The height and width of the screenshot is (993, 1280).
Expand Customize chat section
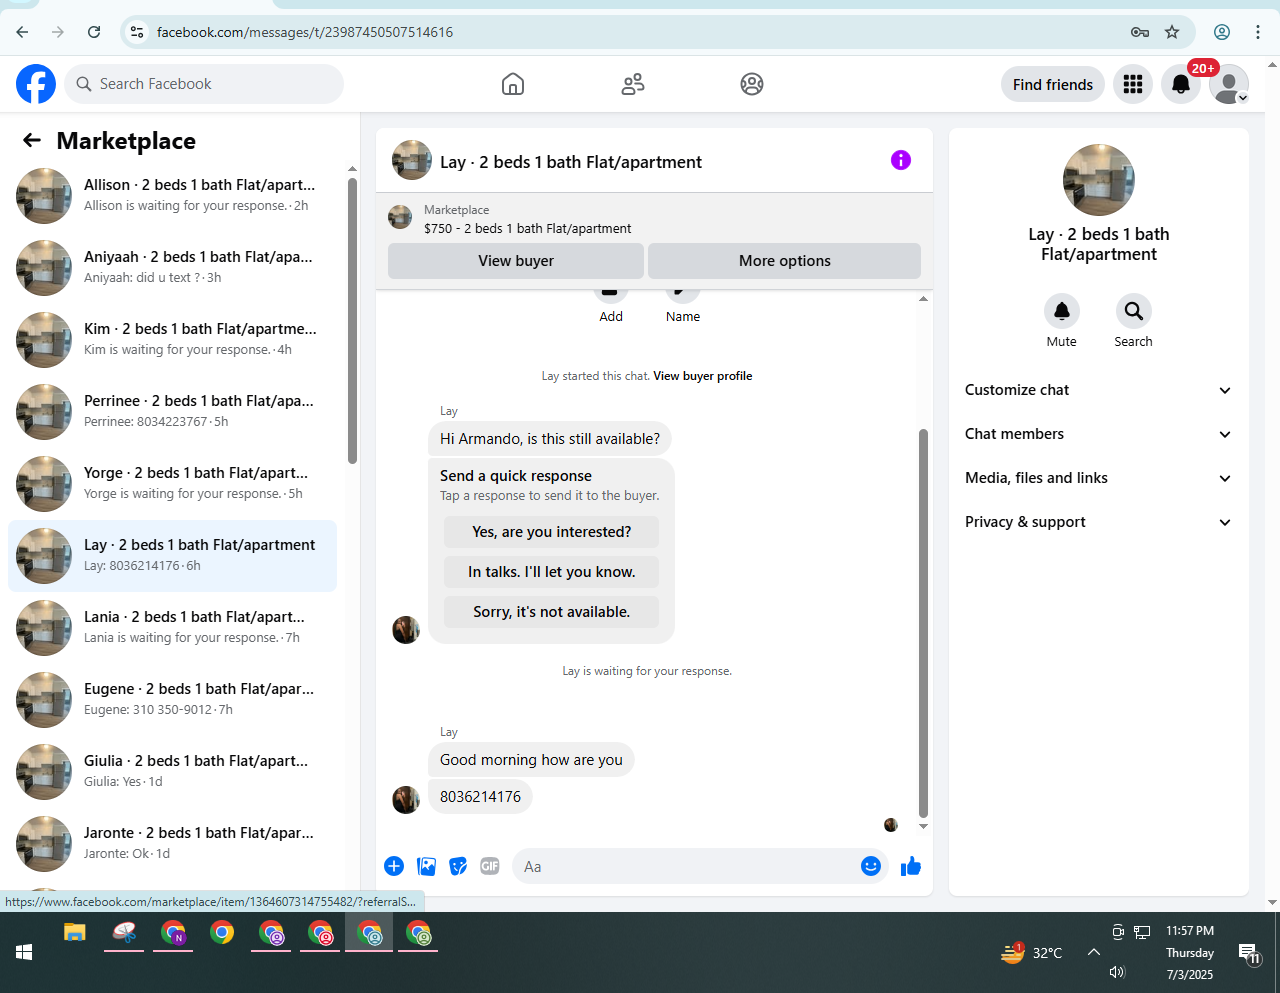pos(1098,390)
